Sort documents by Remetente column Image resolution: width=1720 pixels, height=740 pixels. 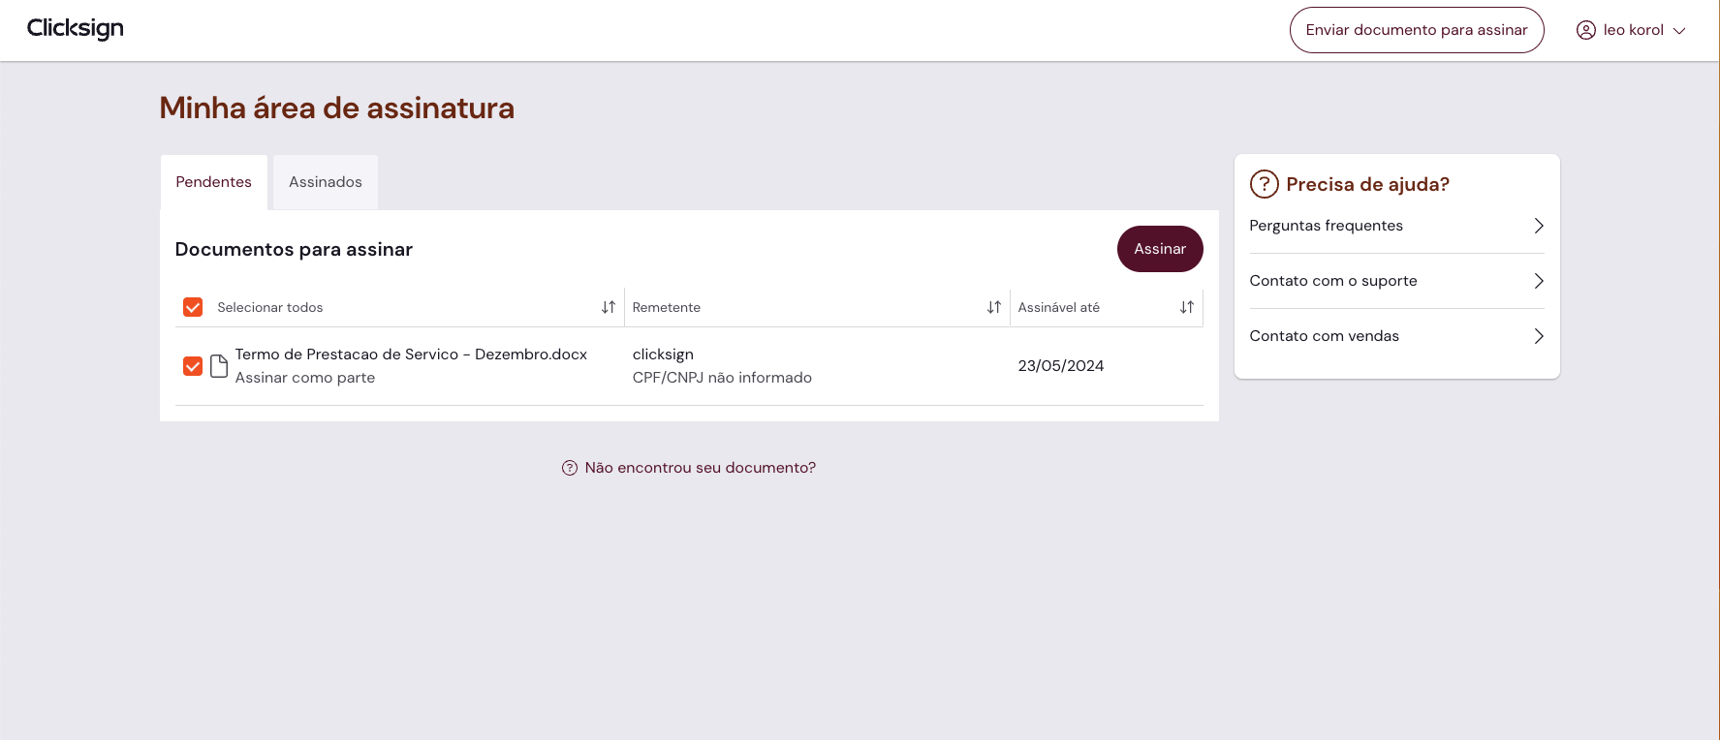point(993,307)
